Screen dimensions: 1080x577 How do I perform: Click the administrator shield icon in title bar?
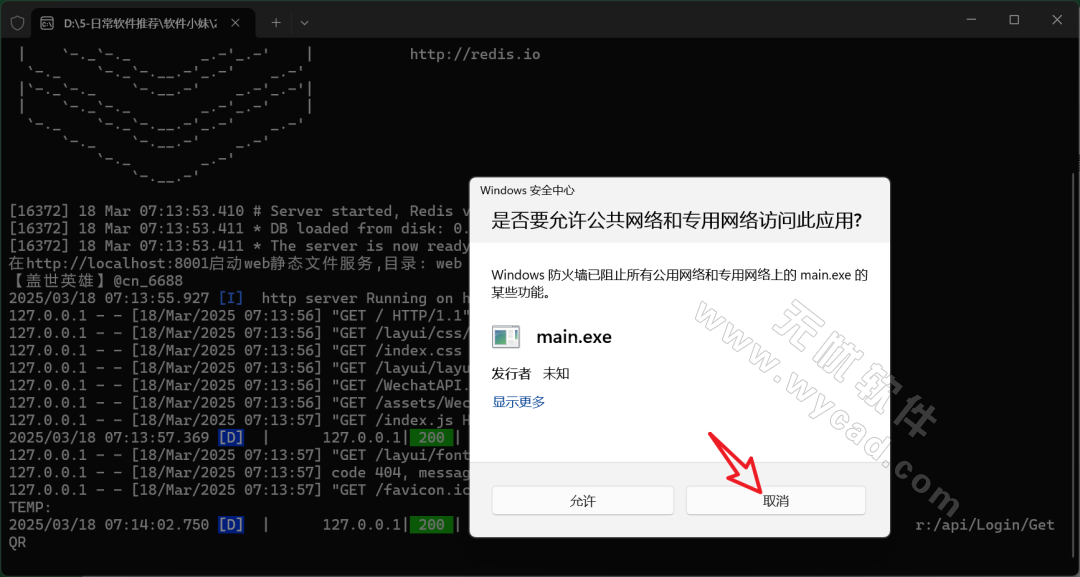pos(17,22)
